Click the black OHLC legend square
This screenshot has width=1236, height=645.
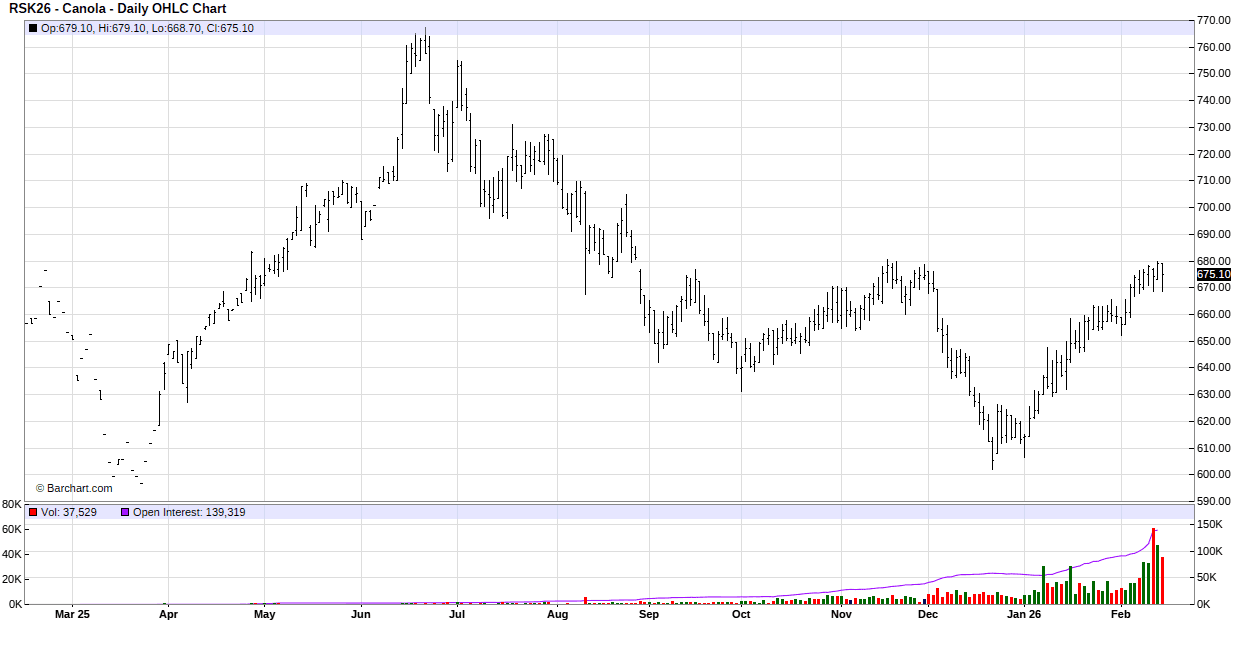coord(33,28)
